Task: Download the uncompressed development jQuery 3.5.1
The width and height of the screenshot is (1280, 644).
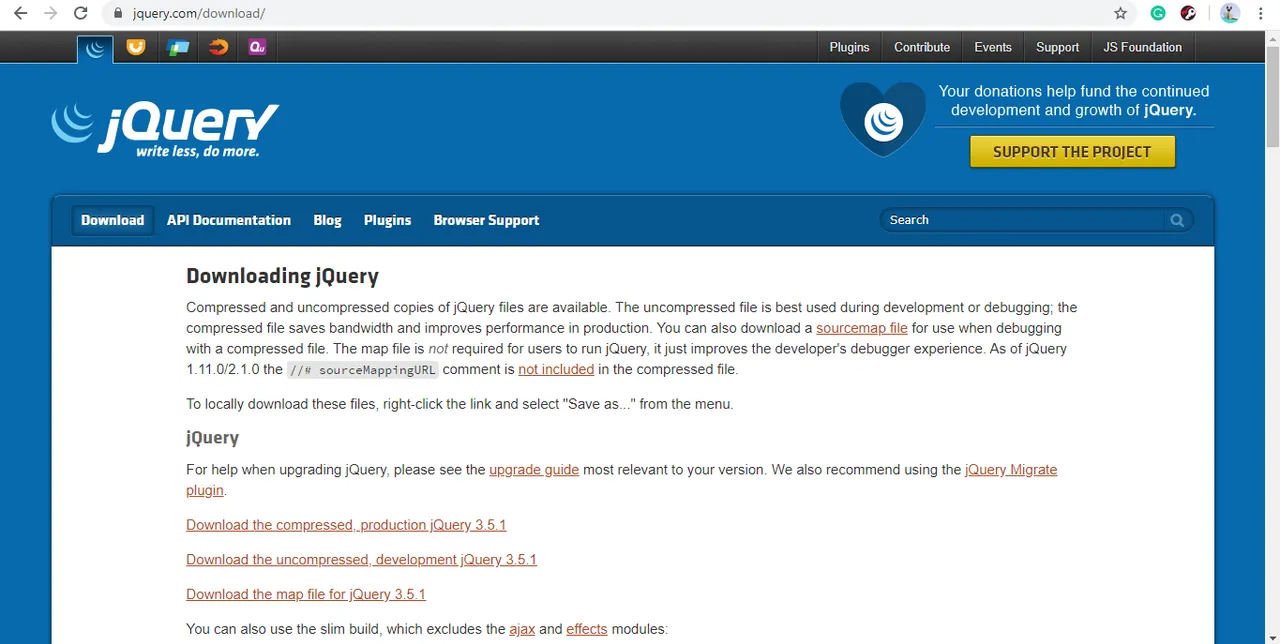Action: tap(361, 559)
